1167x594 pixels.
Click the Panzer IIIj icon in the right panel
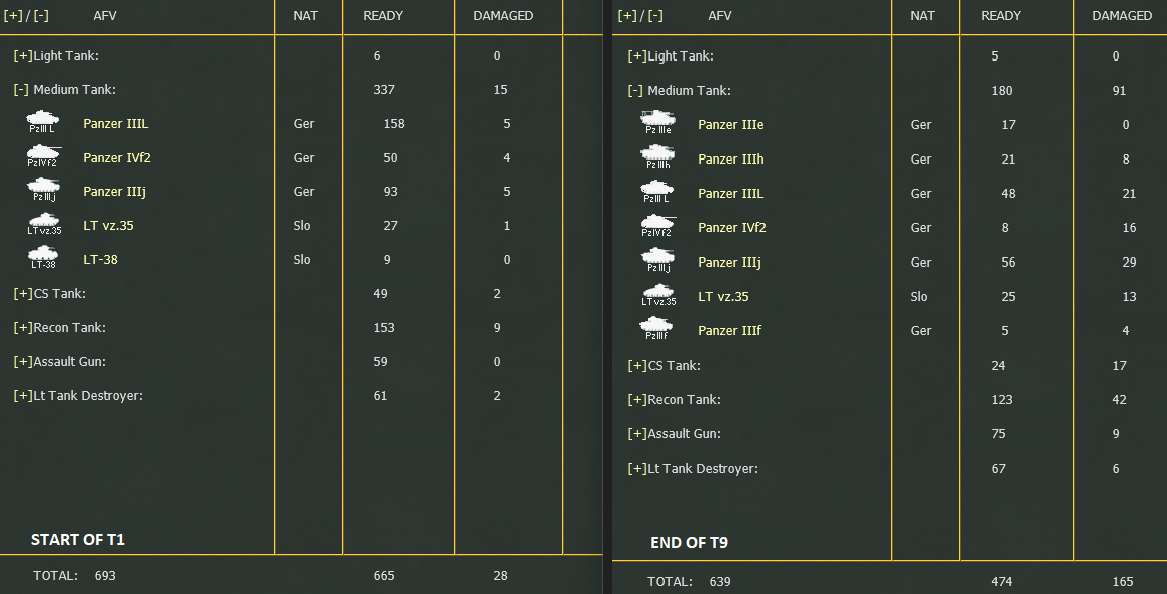pos(659,261)
